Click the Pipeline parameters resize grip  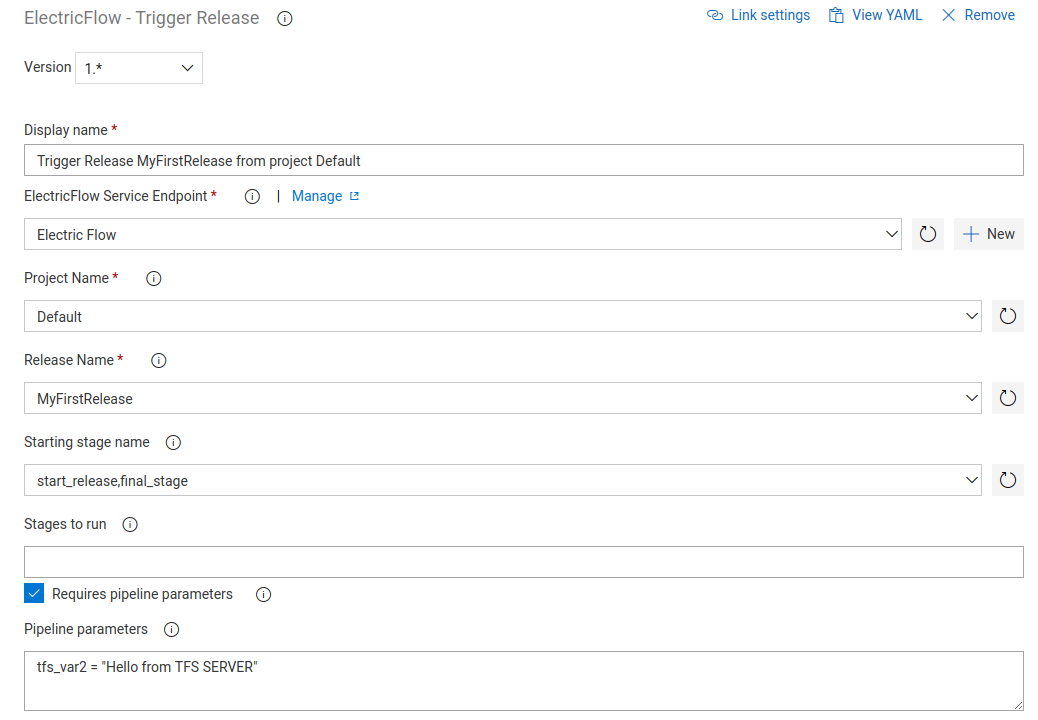tap(1018, 705)
